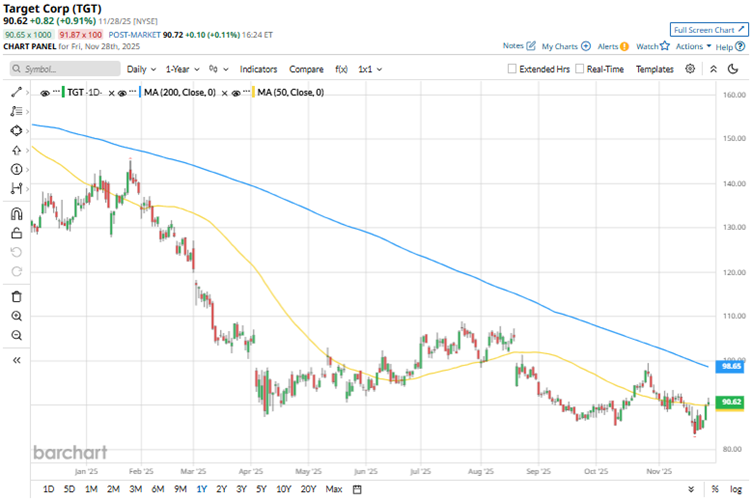This screenshot has height=500, width=752.
Task: Switch to the 5Y time range
Action: (261, 489)
